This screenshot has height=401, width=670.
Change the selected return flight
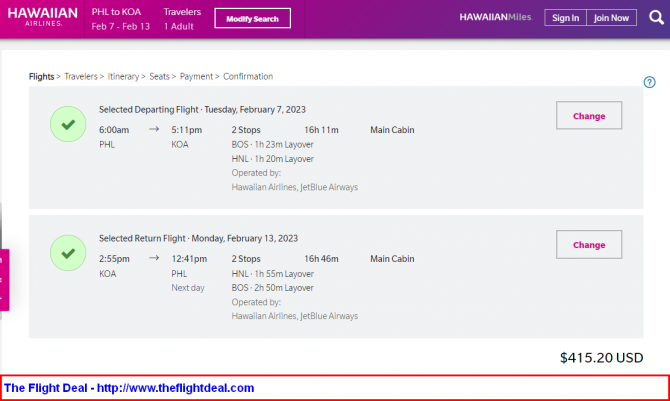point(589,245)
